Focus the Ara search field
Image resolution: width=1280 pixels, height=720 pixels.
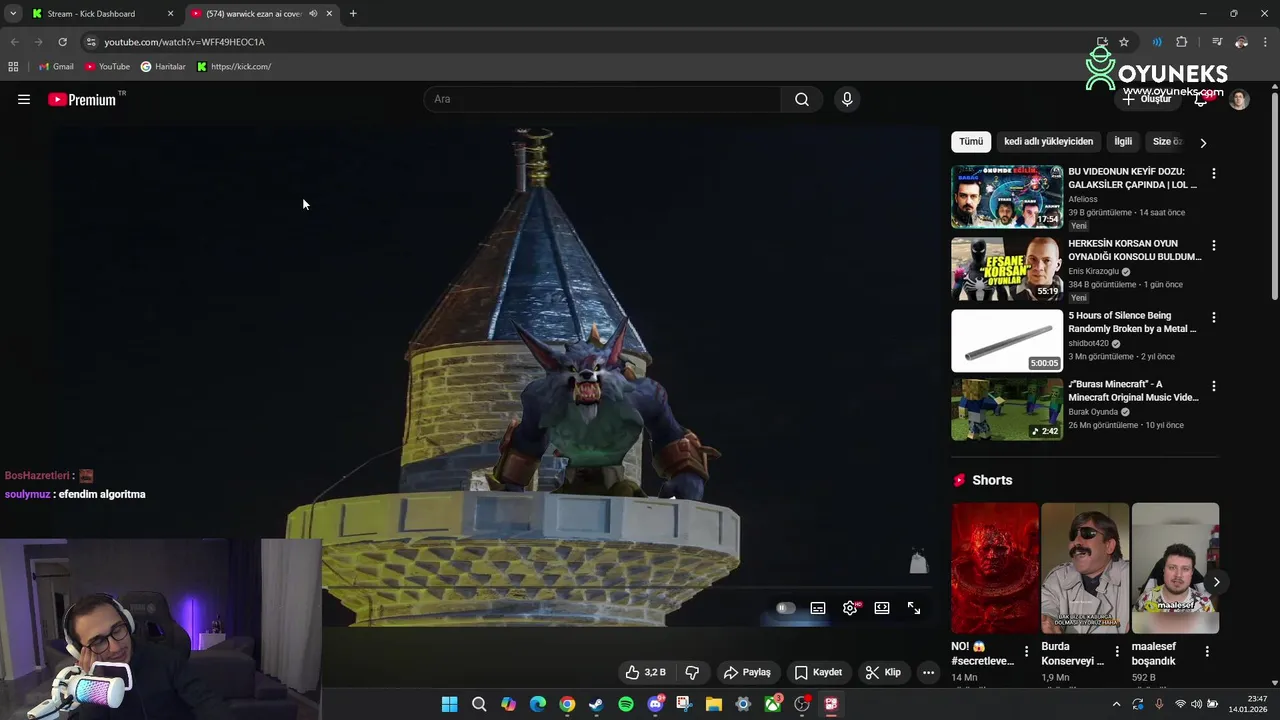(x=603, y=99)
